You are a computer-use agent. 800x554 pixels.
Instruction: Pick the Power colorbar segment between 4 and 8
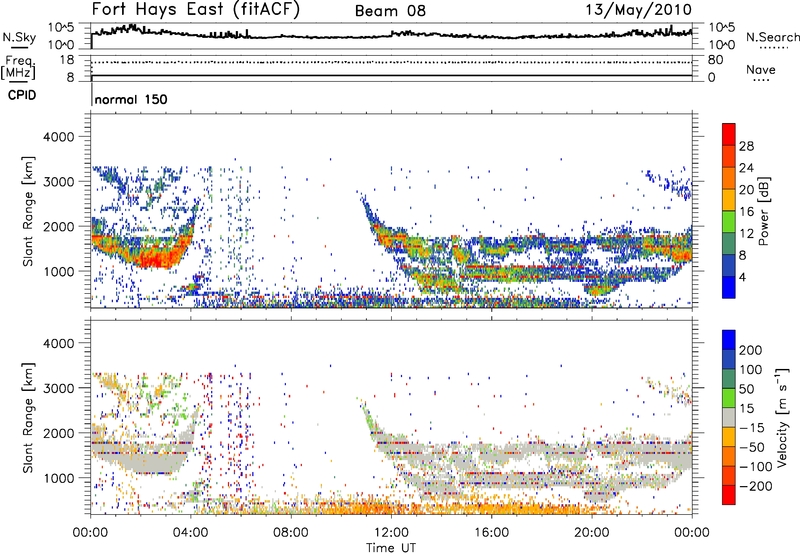coord(729,265)
